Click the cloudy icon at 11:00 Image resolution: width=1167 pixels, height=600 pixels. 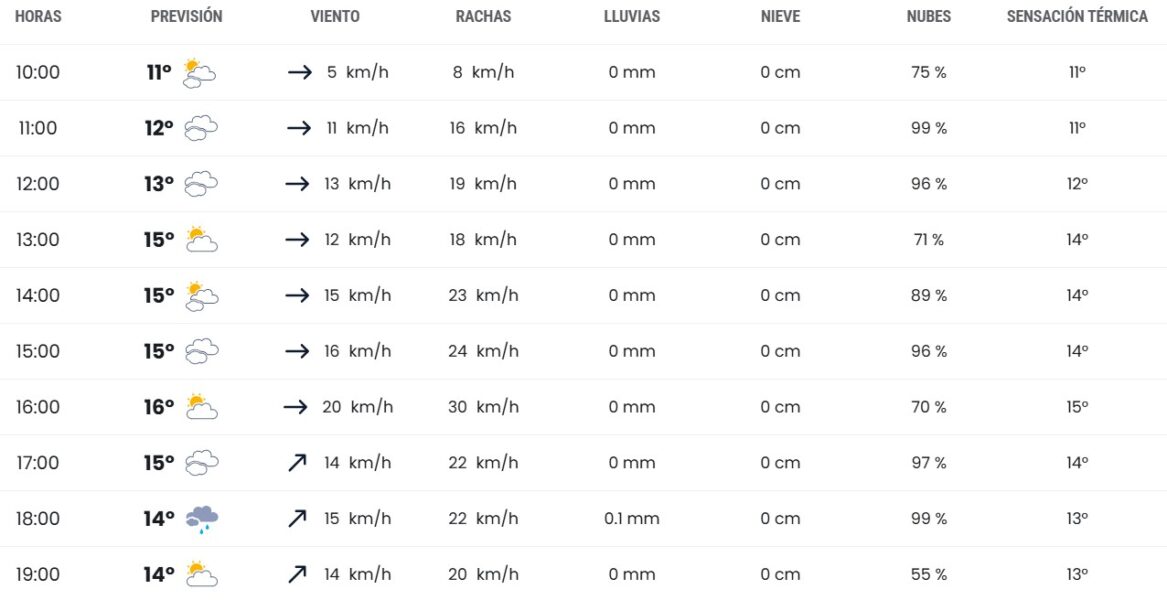(201, 128)
